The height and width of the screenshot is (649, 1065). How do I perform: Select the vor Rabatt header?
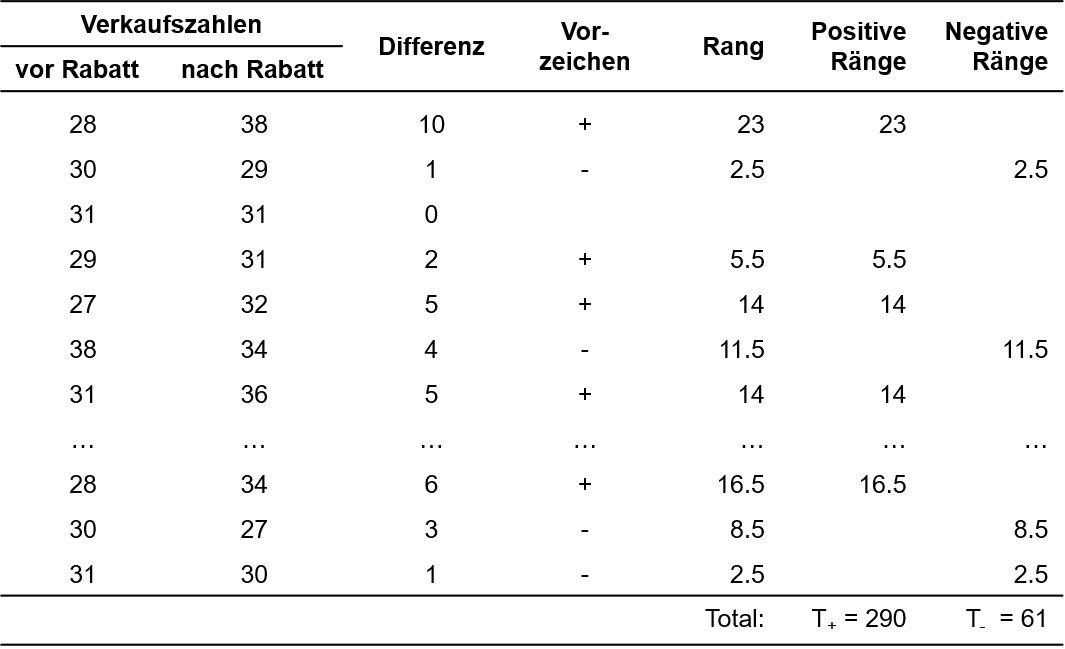coord(77,69)
